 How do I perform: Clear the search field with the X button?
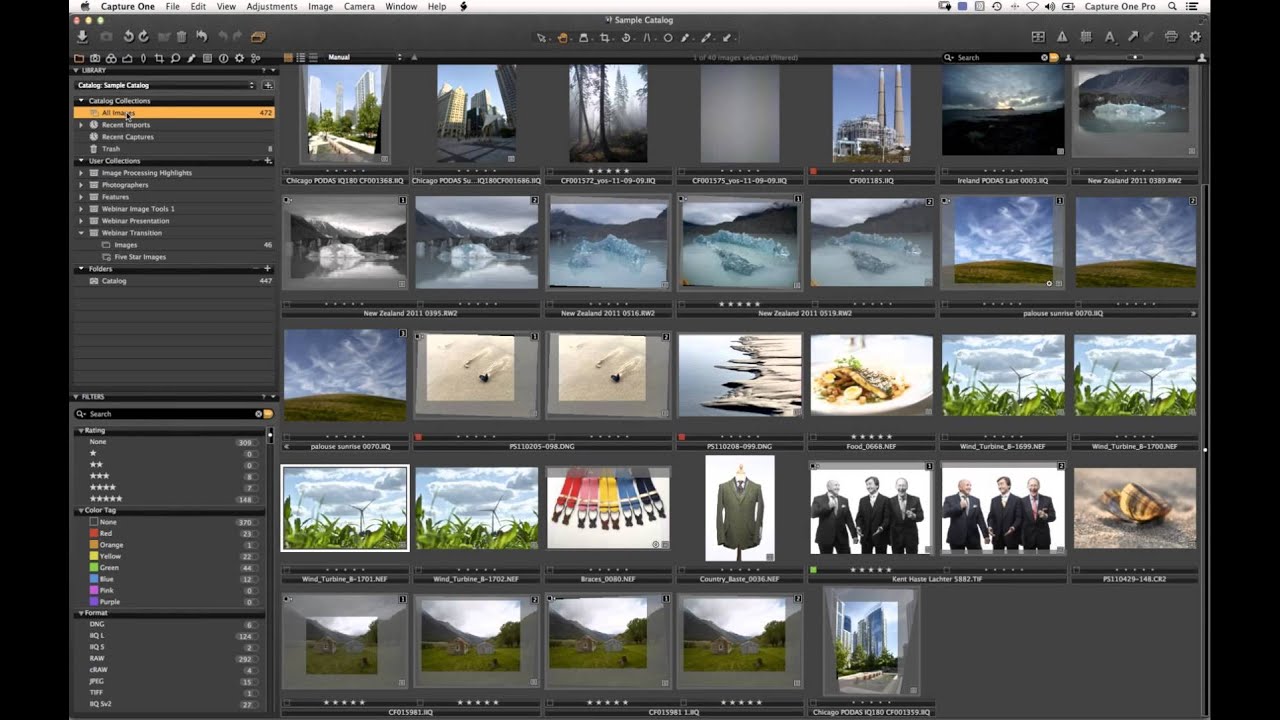click(1045, 57)
